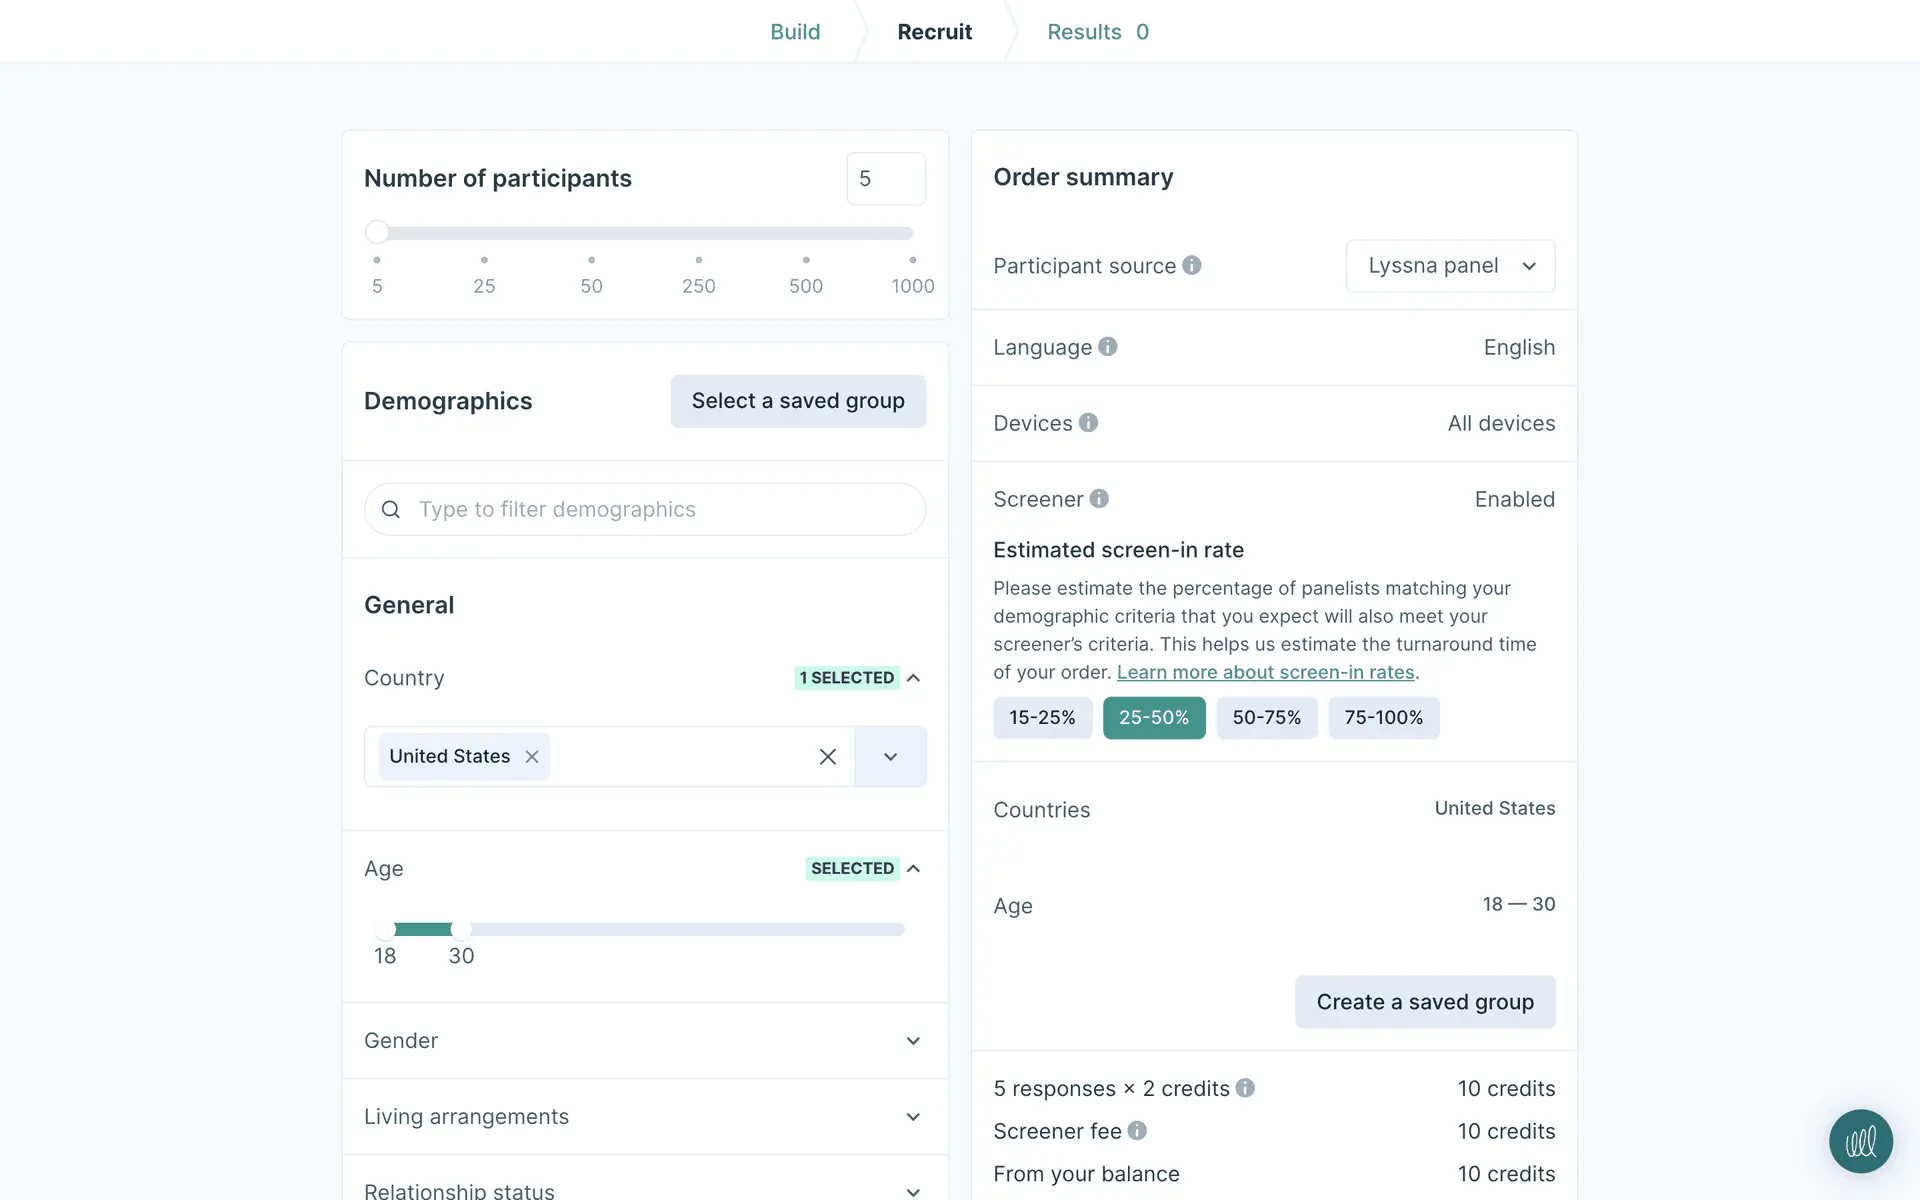The image size is (1920, 1200).
Task: Switch to the Build tab
Action: coord(795,32)
